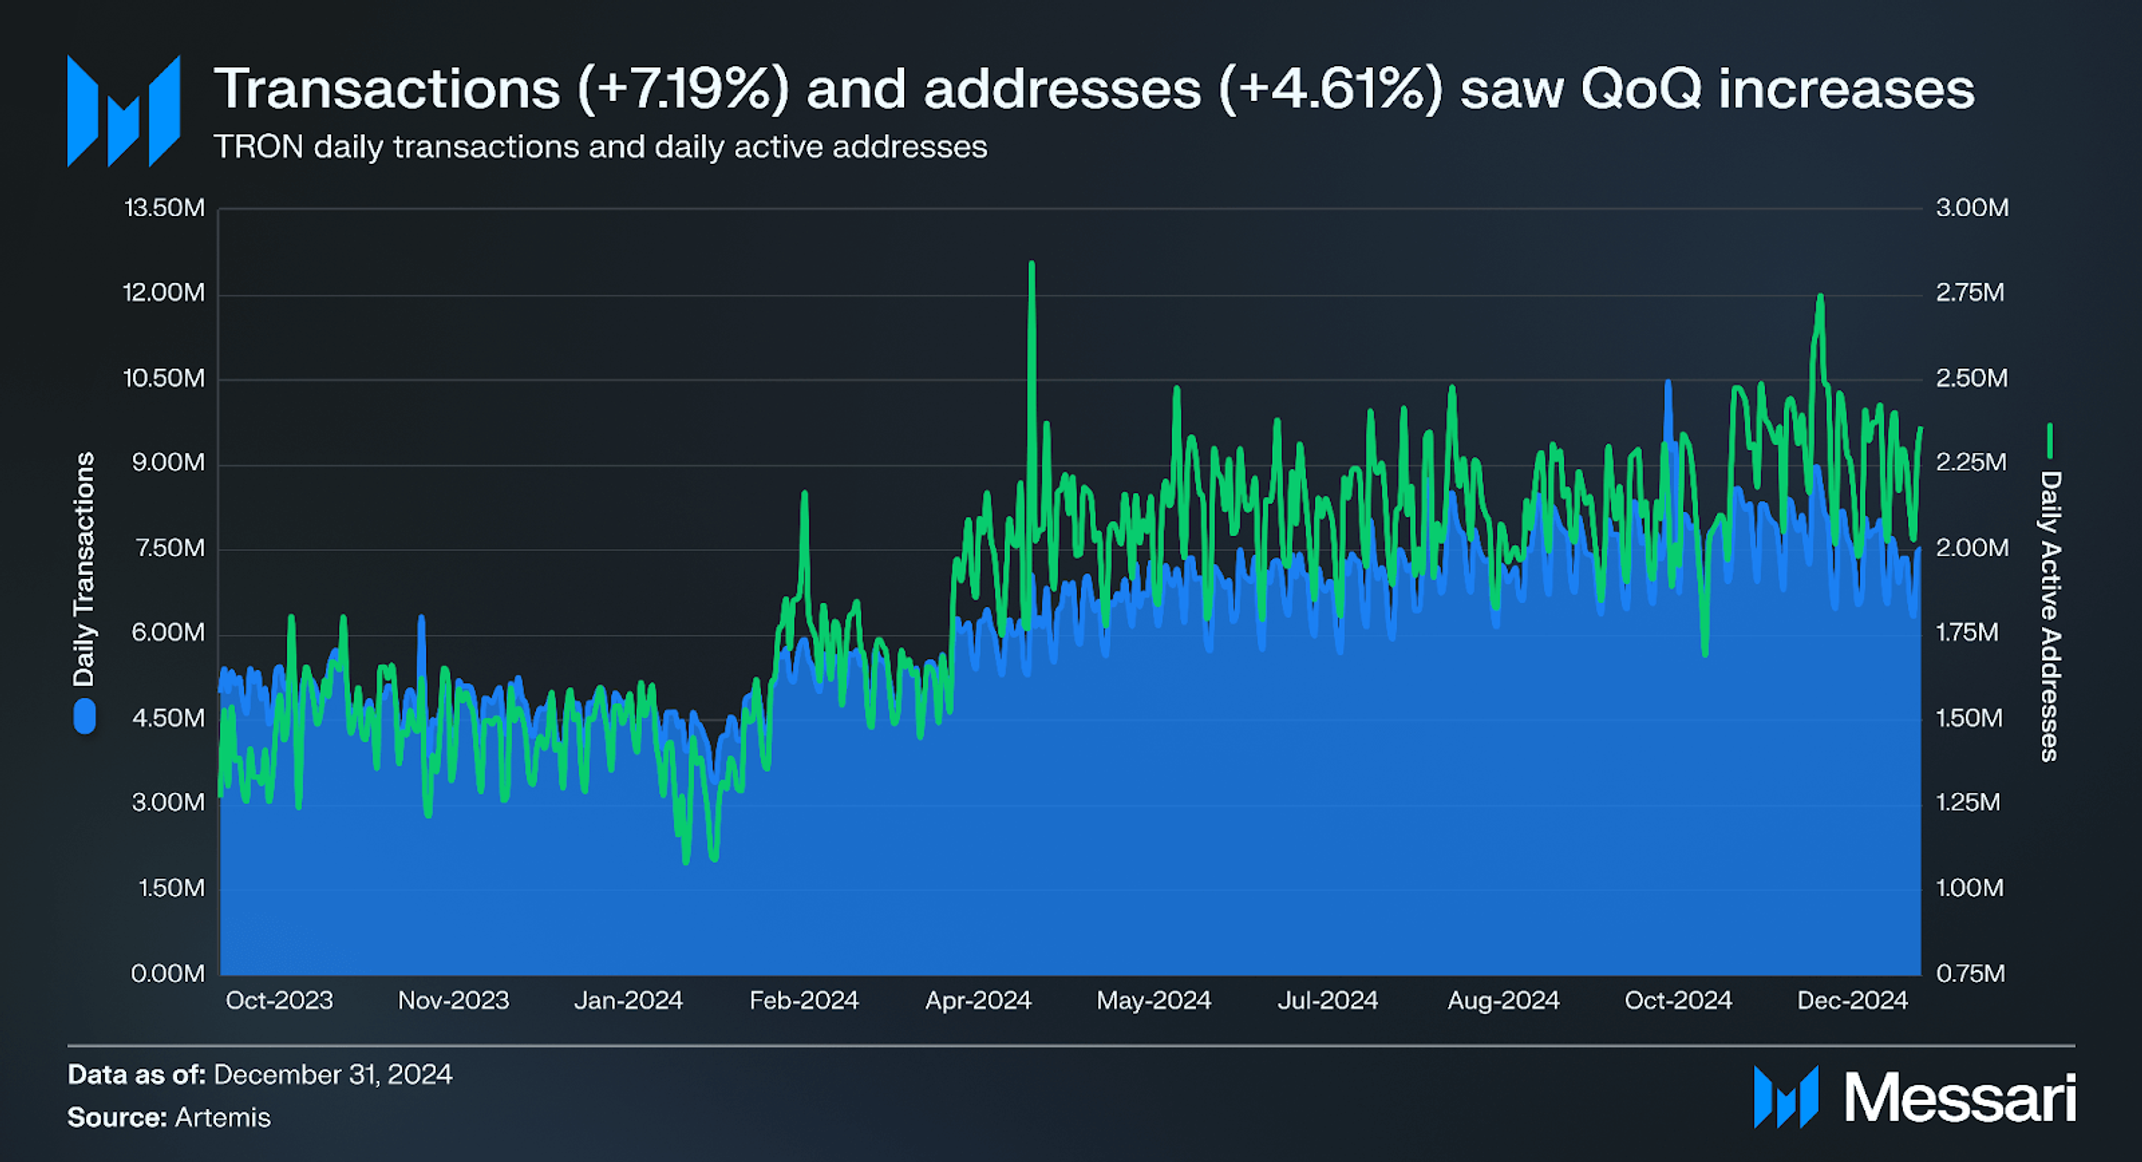
Task: Click the chart title about QoQ increases
Action: coord(1093,89)
